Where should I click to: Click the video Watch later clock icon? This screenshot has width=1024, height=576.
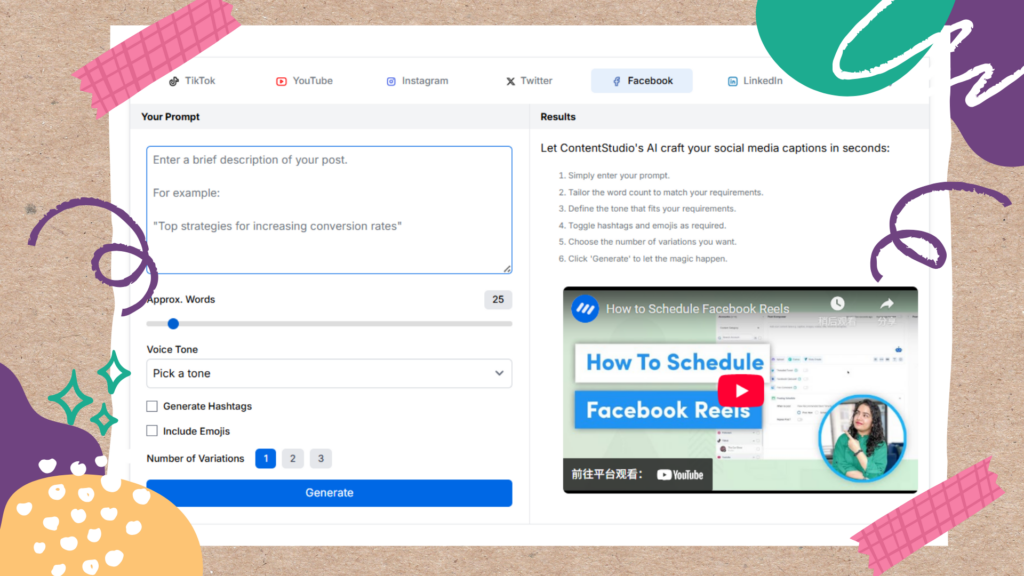[x=837, y=304]
